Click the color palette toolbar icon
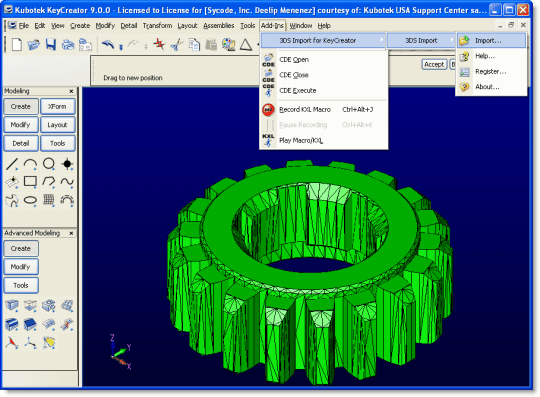Image resolution: width=540 pixels, height=397 pixels. (228, 45)
